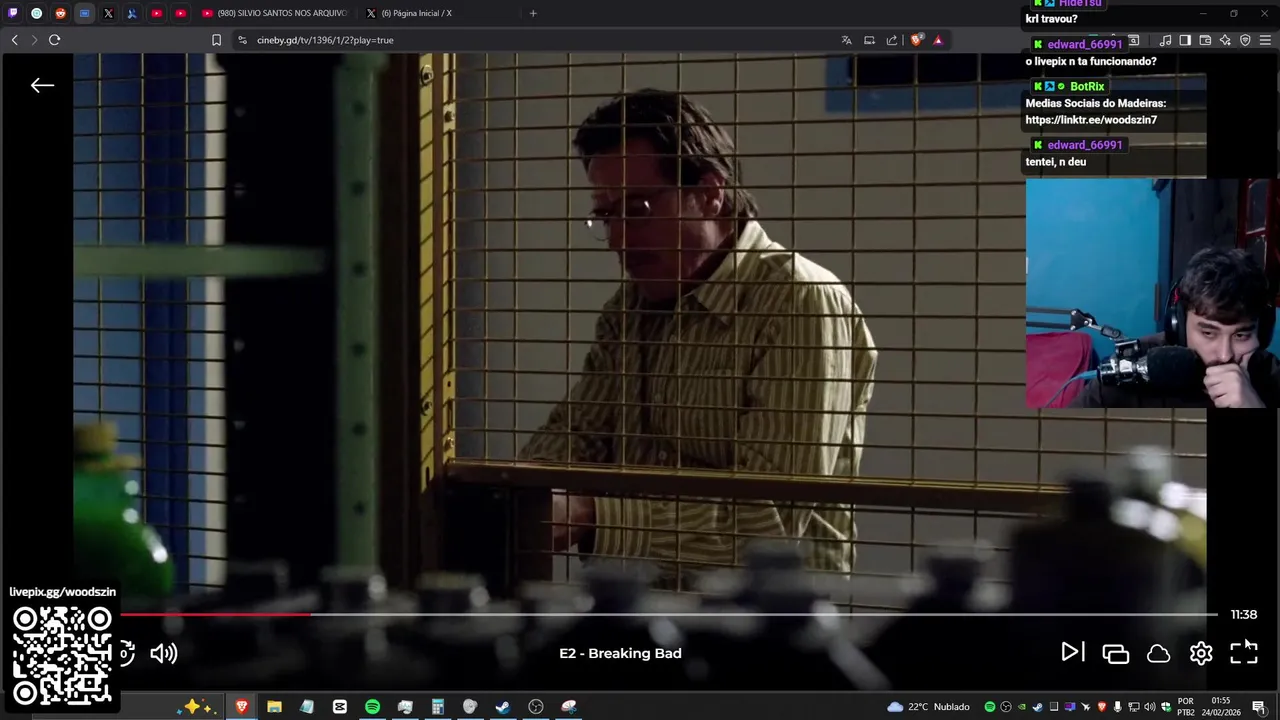1280x720 pixels.
Task: Click username edward_66991 above 'tentei, n deu'
Action: (x=1085, y=145)
